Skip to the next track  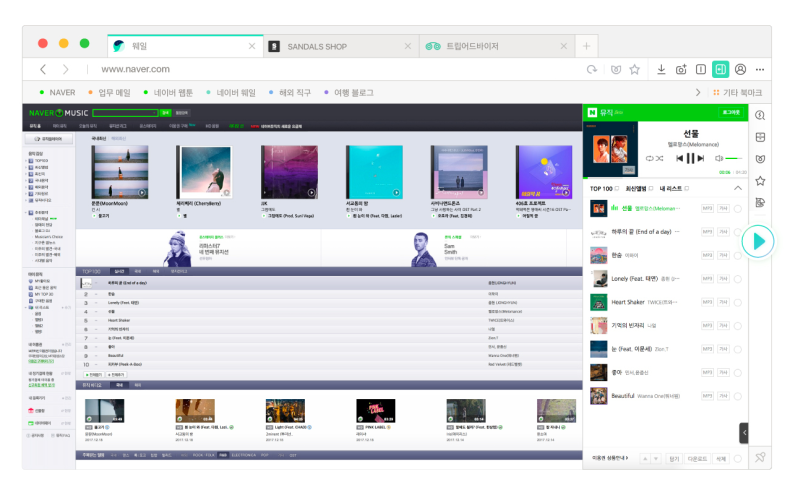click(x=702, y=158)
